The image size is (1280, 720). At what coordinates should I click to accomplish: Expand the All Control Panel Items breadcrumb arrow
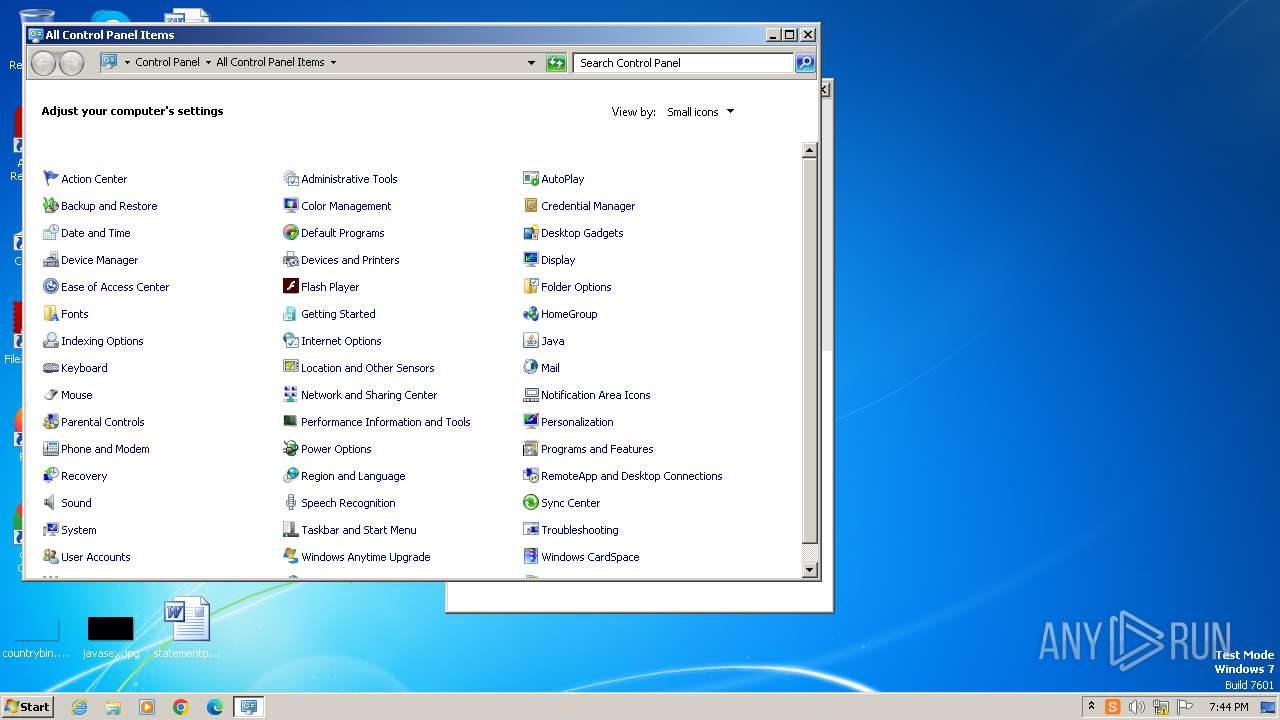coord(333,62)
